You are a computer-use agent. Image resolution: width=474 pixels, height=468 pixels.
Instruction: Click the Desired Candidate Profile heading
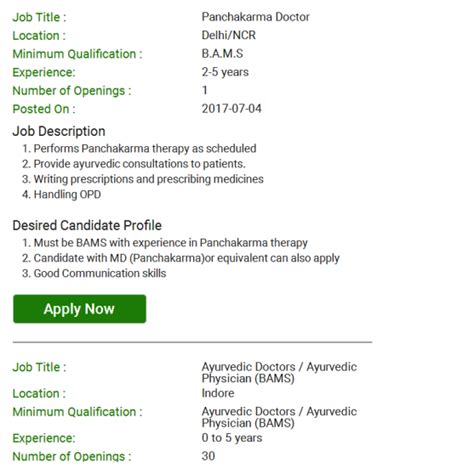pyautogui.click(x=87, y=225)
